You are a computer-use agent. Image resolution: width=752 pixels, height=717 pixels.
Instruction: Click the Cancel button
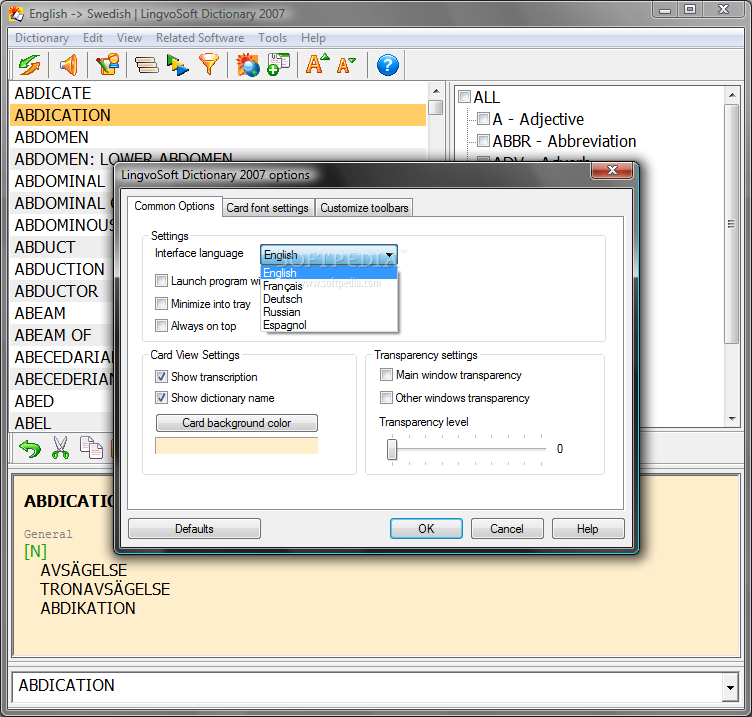click(x=507, y=529)
